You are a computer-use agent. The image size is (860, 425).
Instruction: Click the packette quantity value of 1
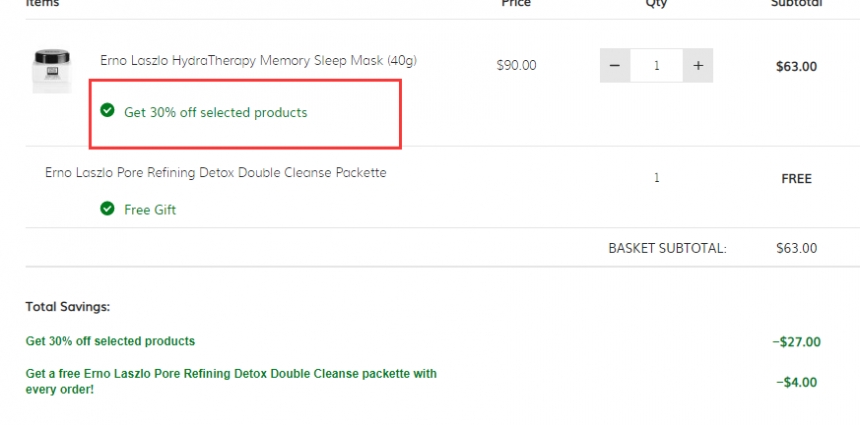(657, 178)
